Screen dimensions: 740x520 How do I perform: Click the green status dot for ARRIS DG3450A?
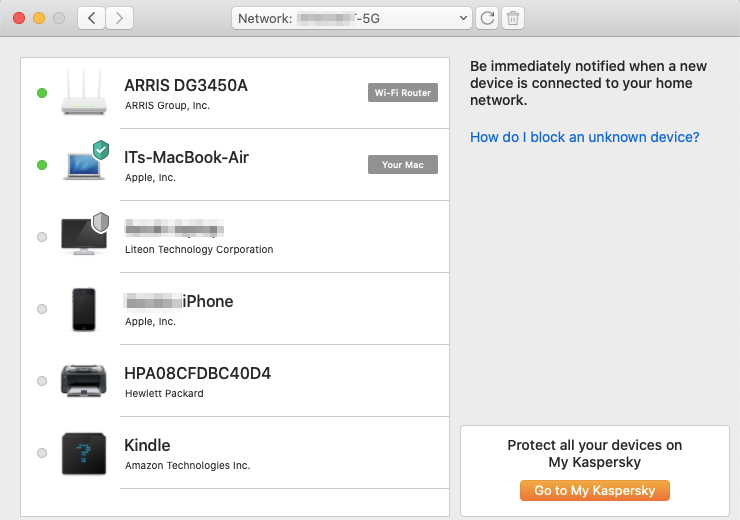point(42,93)
